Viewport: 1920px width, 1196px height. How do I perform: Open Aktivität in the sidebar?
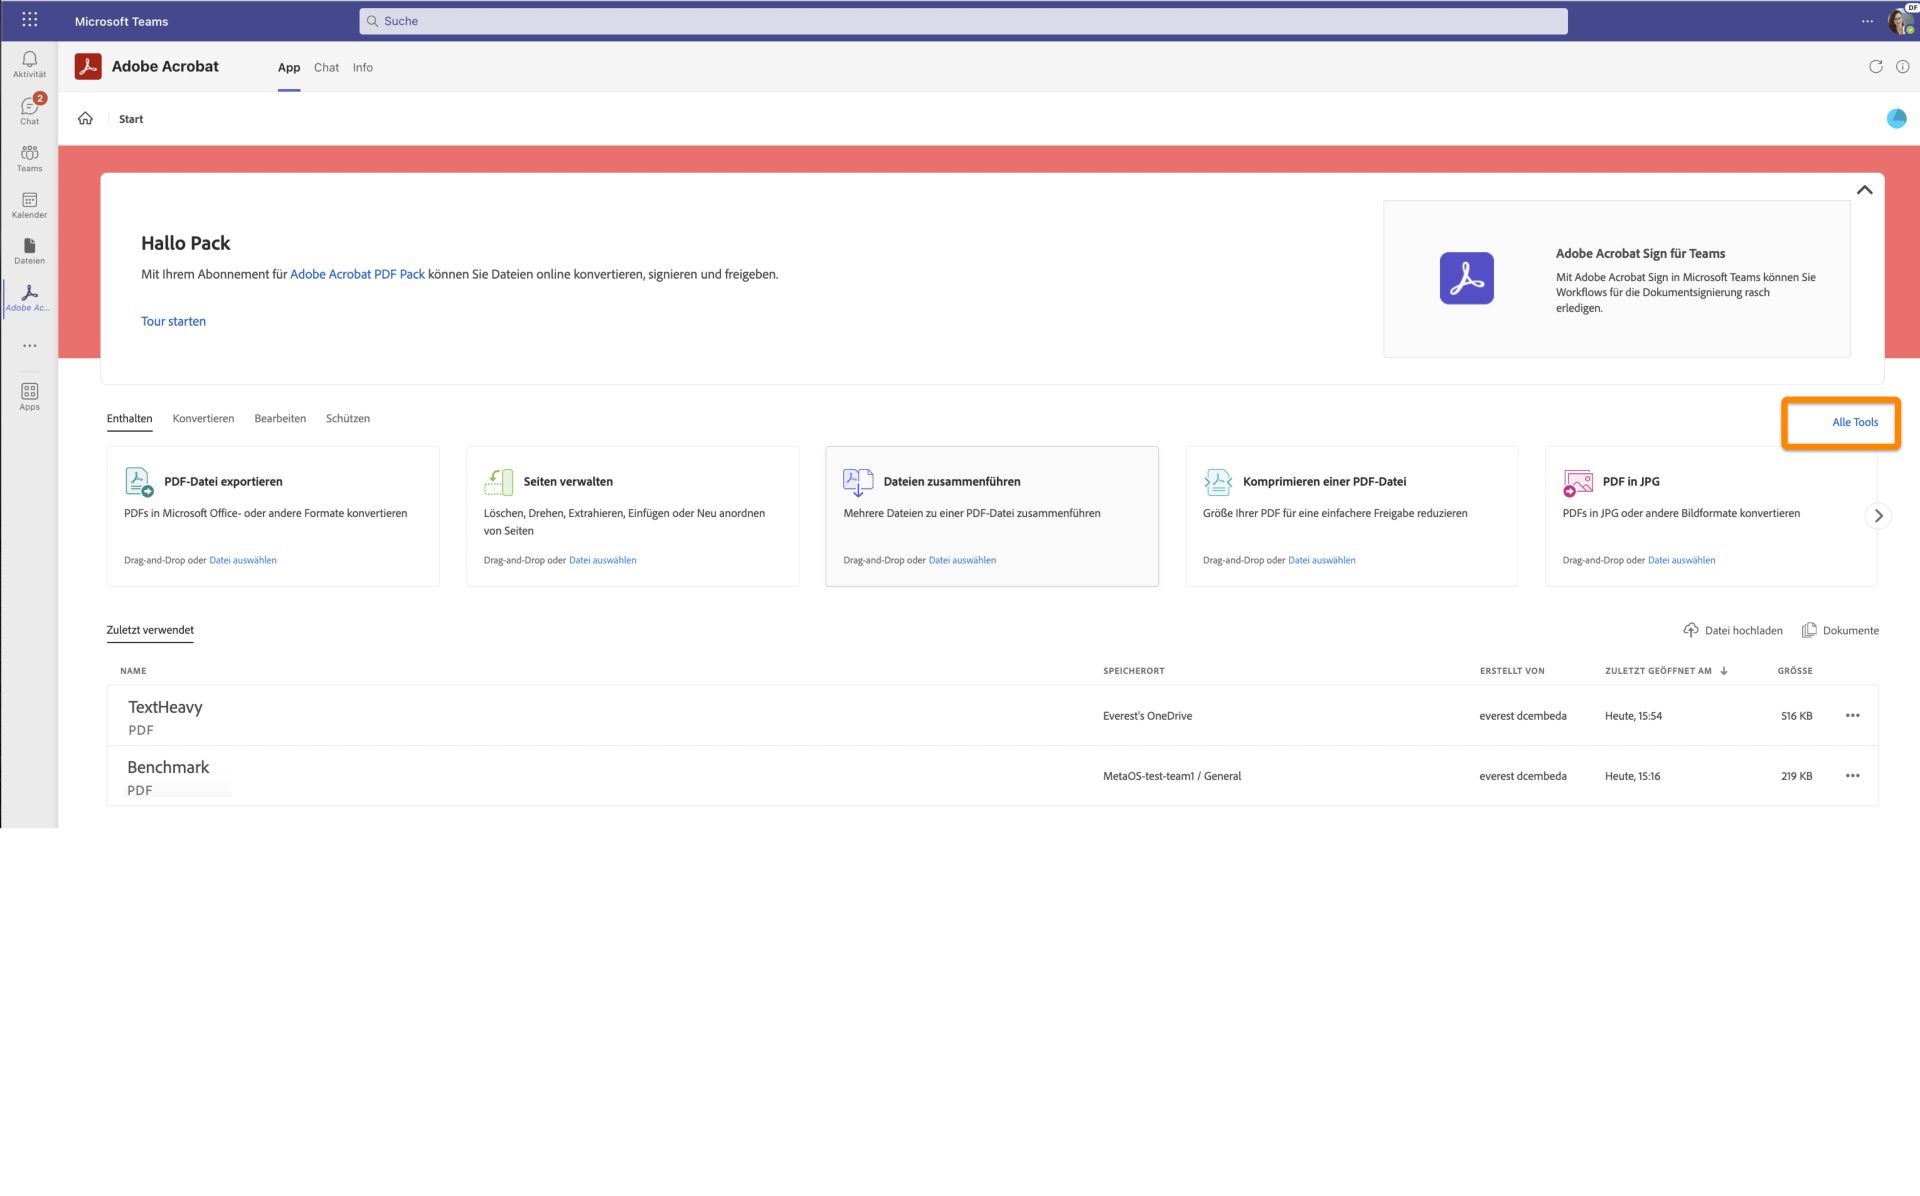(29, 64)
